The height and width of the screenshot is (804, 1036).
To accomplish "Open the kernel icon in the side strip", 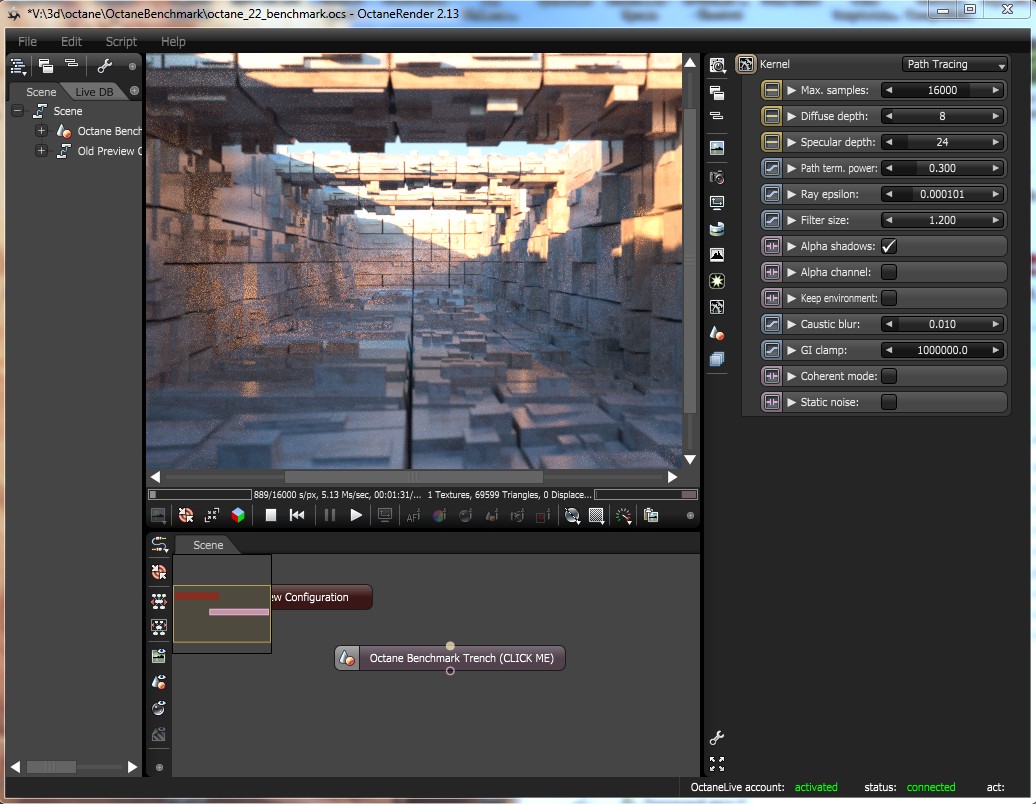I will (x=717, y=307).
